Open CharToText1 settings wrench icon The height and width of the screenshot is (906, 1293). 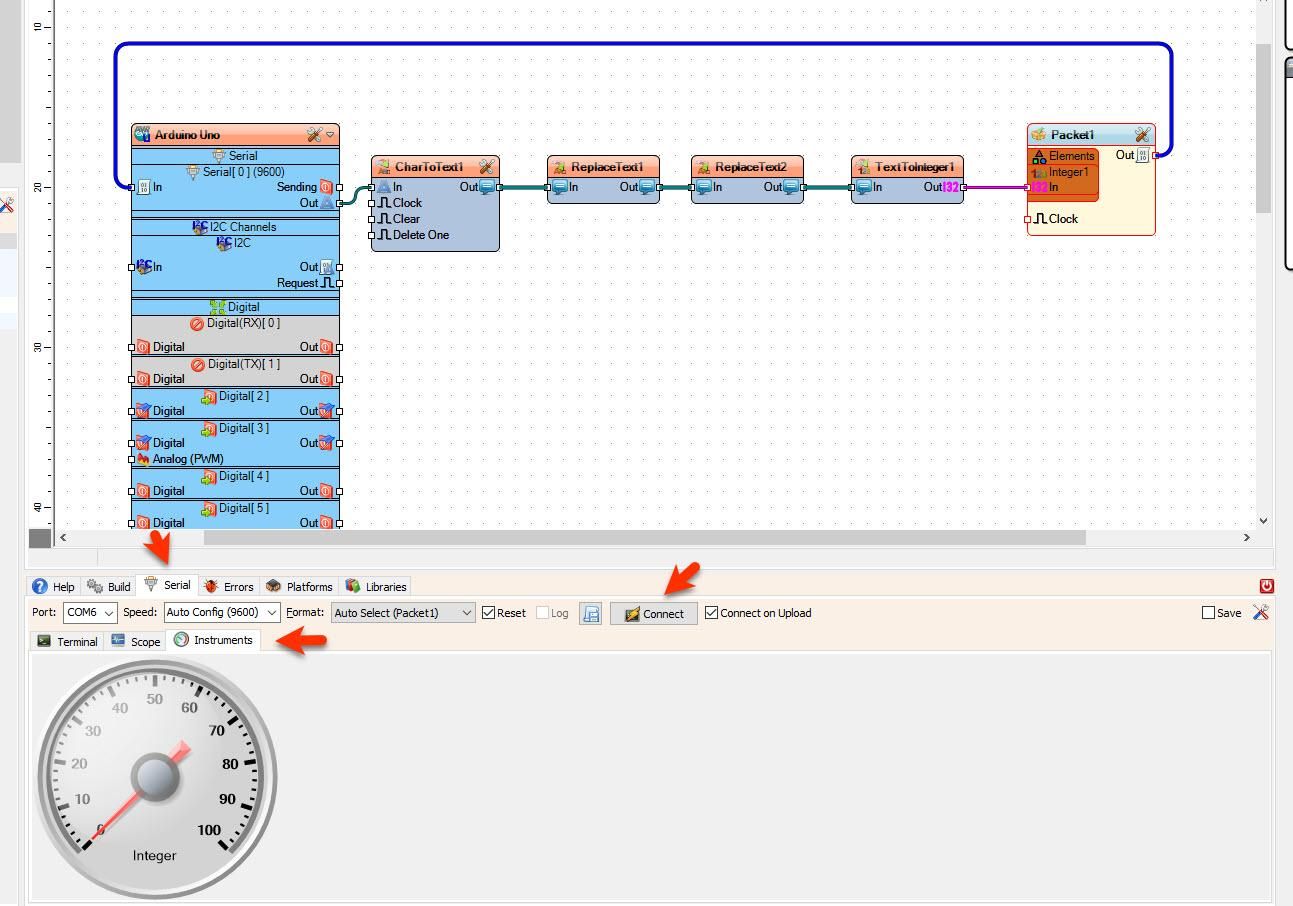pyautogui.click(x=487, y=166)
